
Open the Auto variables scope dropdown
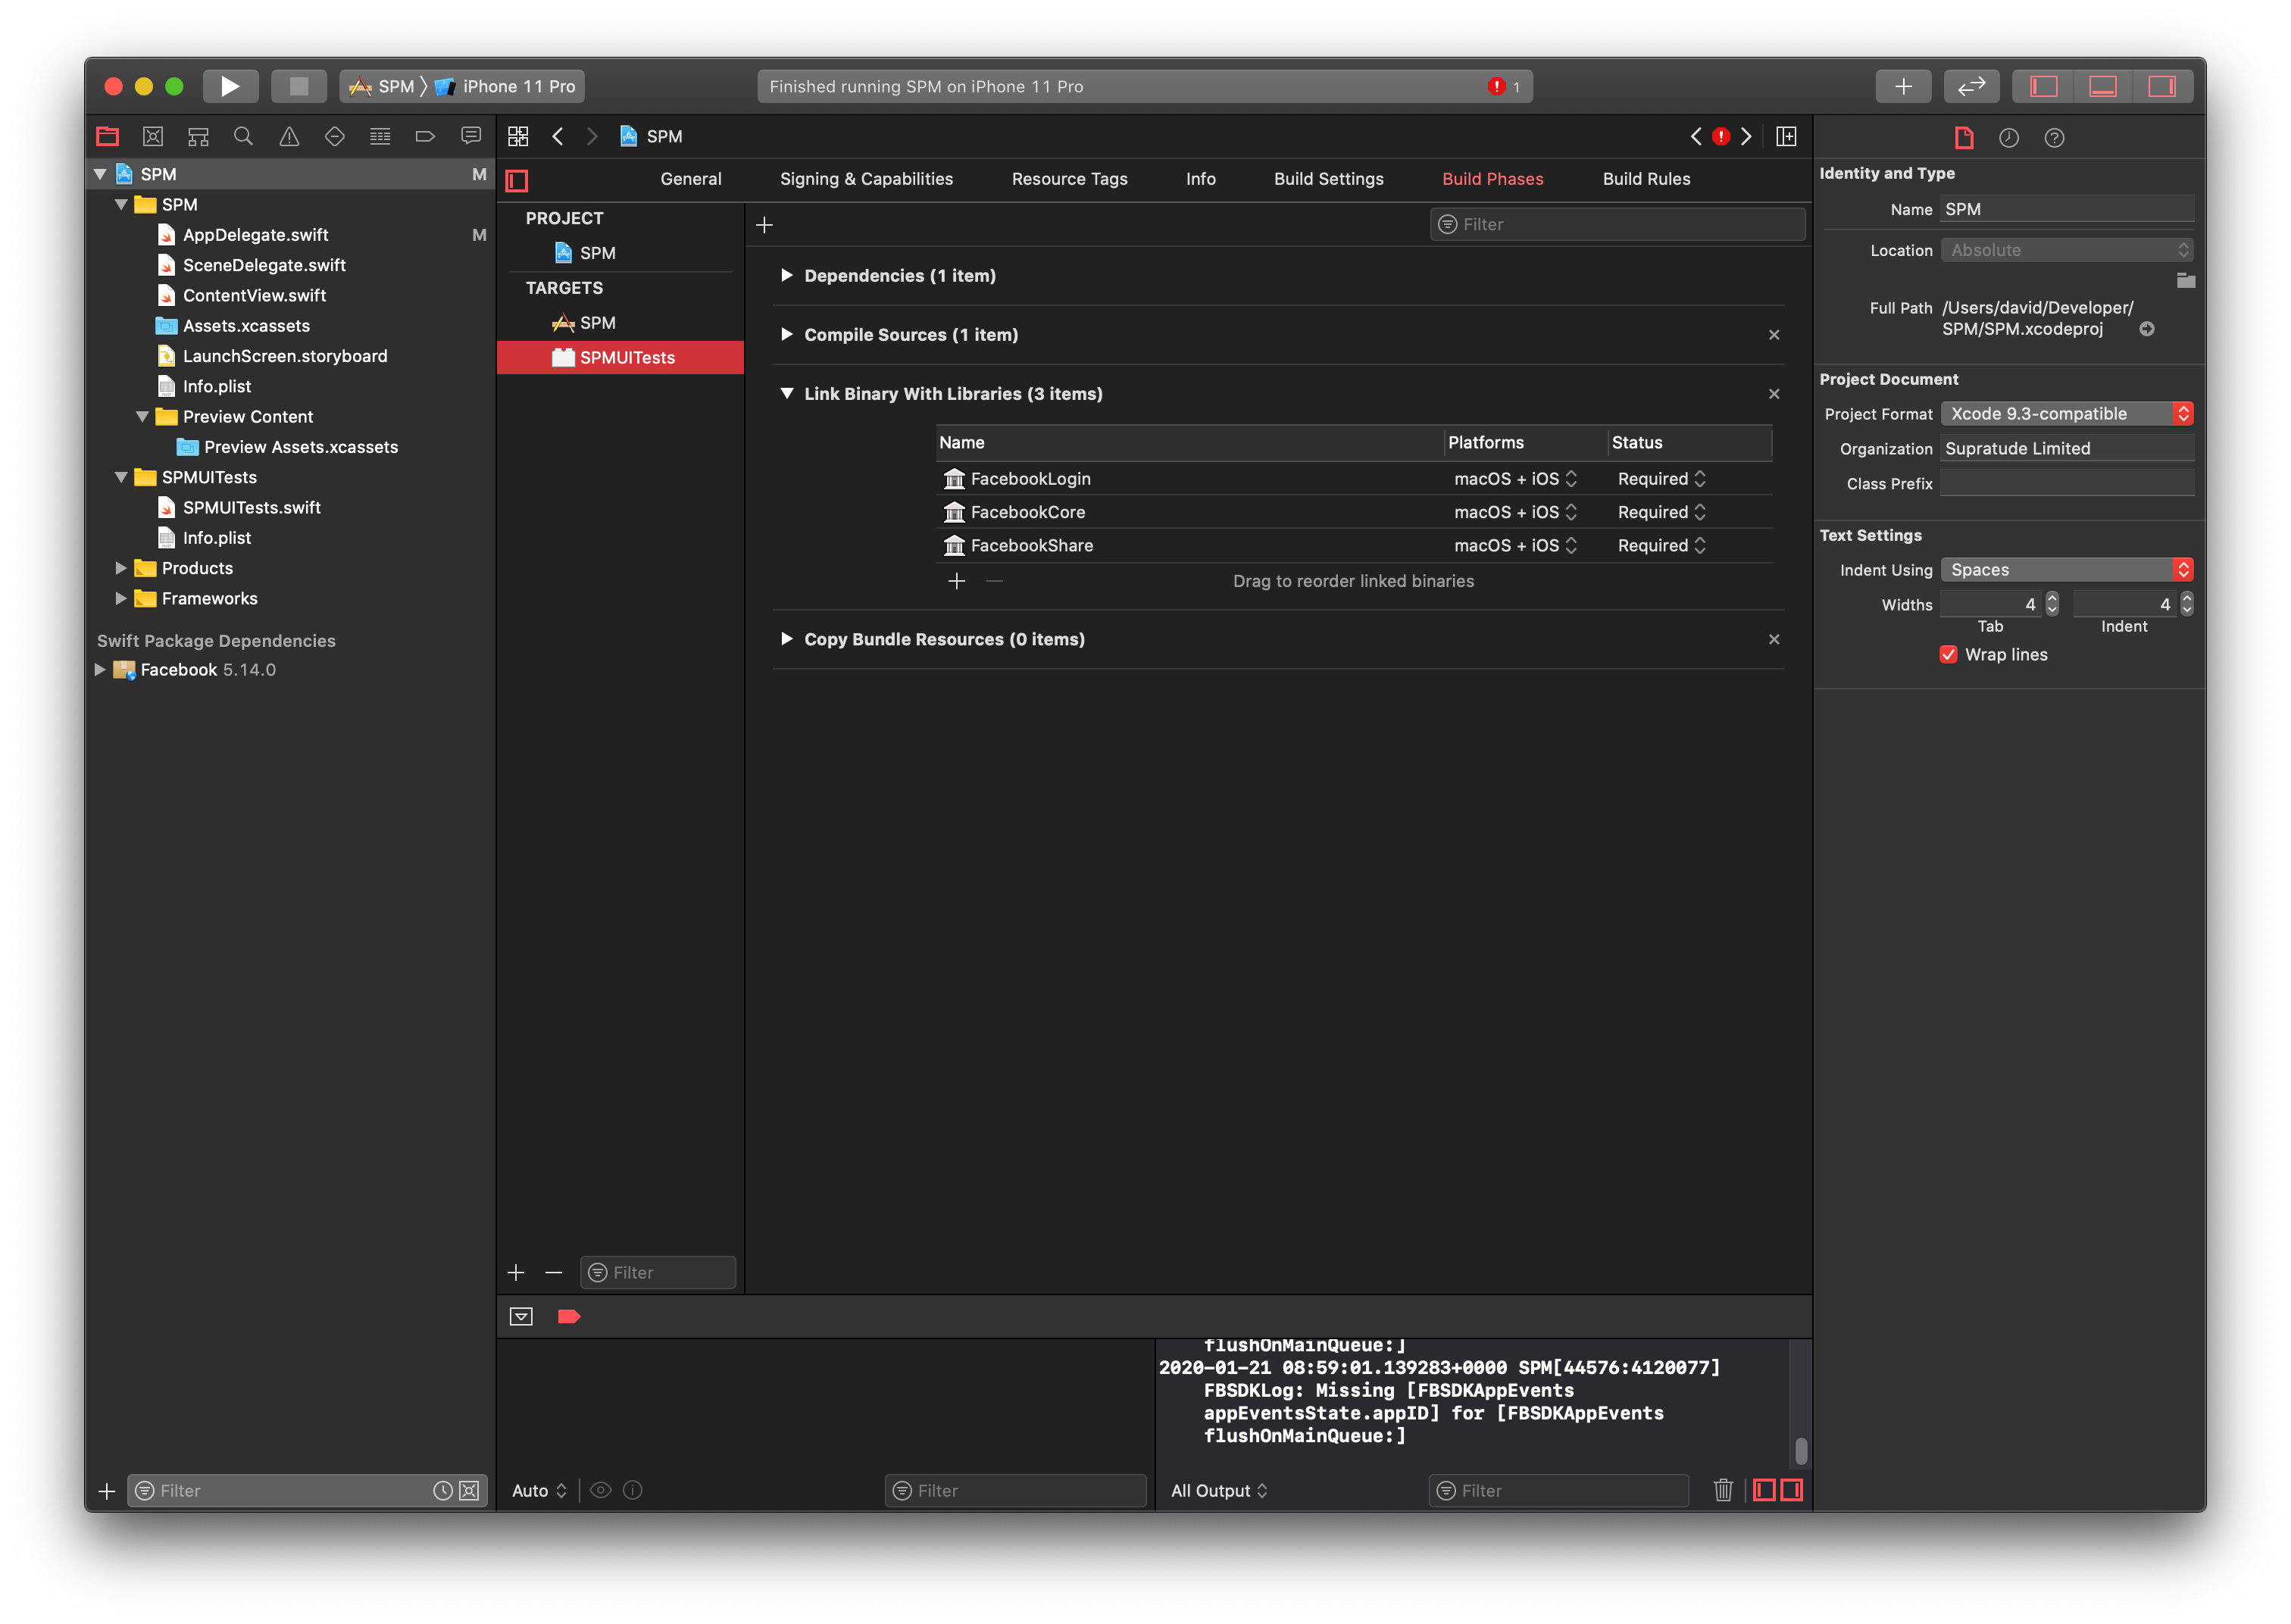click(x=539, y=1490)
